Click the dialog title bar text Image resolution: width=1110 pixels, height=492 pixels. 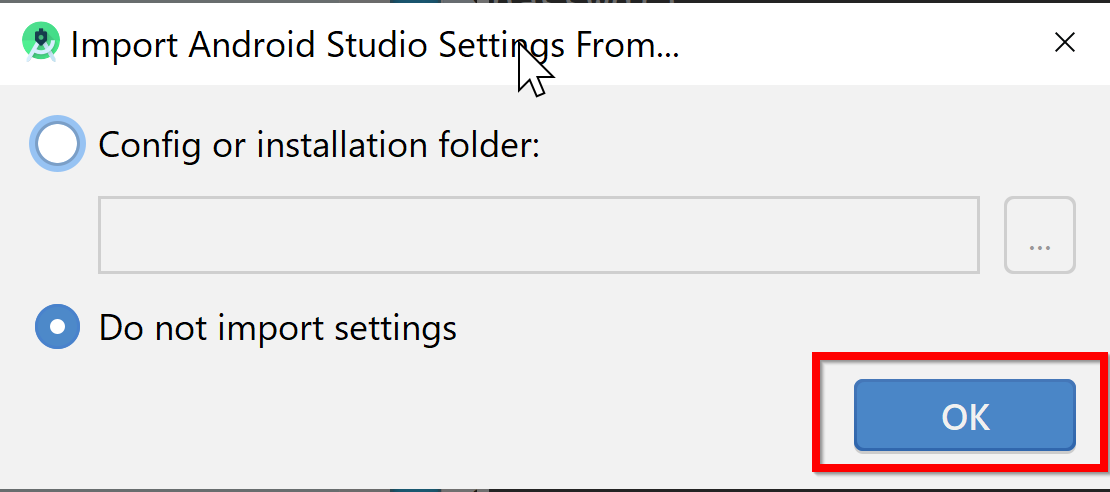[375, 45]
